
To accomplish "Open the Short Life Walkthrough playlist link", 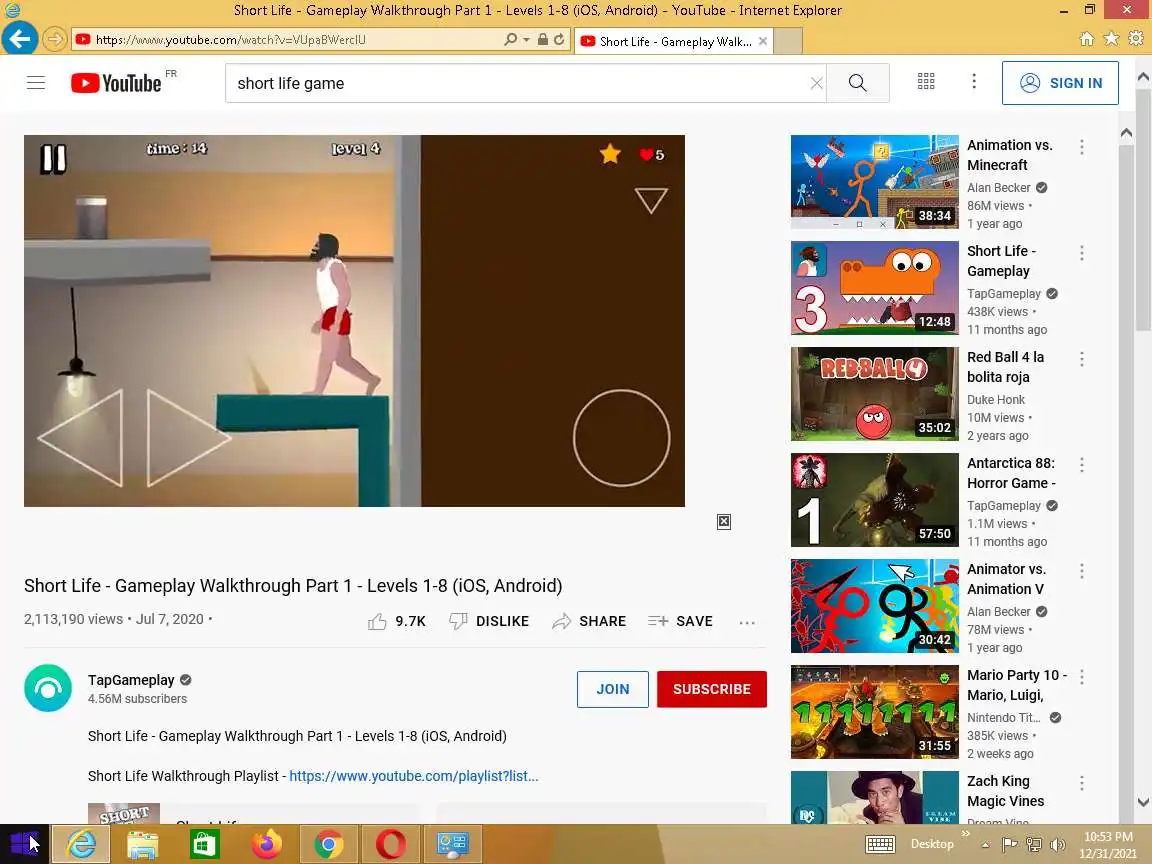I will 414,776.
